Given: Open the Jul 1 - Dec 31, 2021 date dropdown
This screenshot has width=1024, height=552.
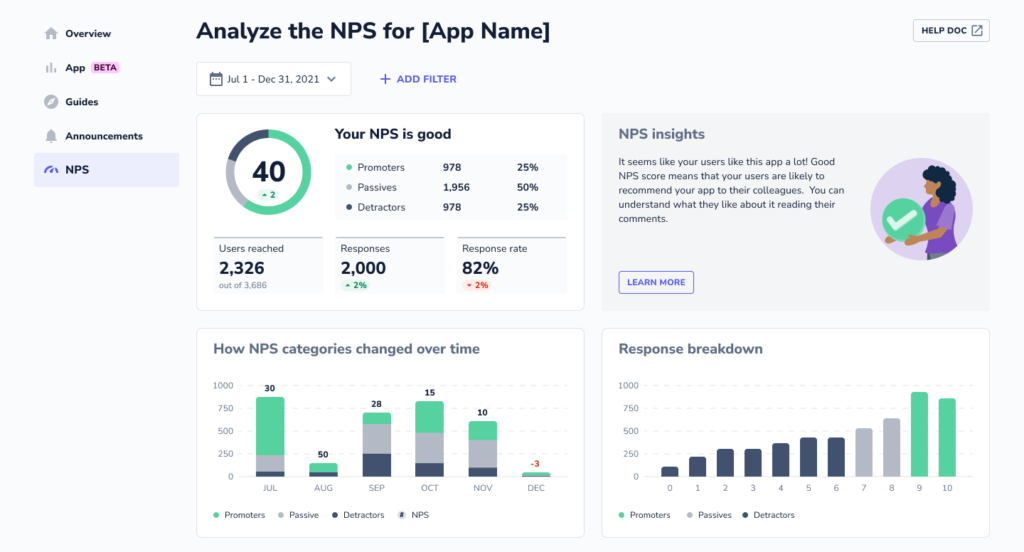Looking at the screenshot, I should 274,79.
